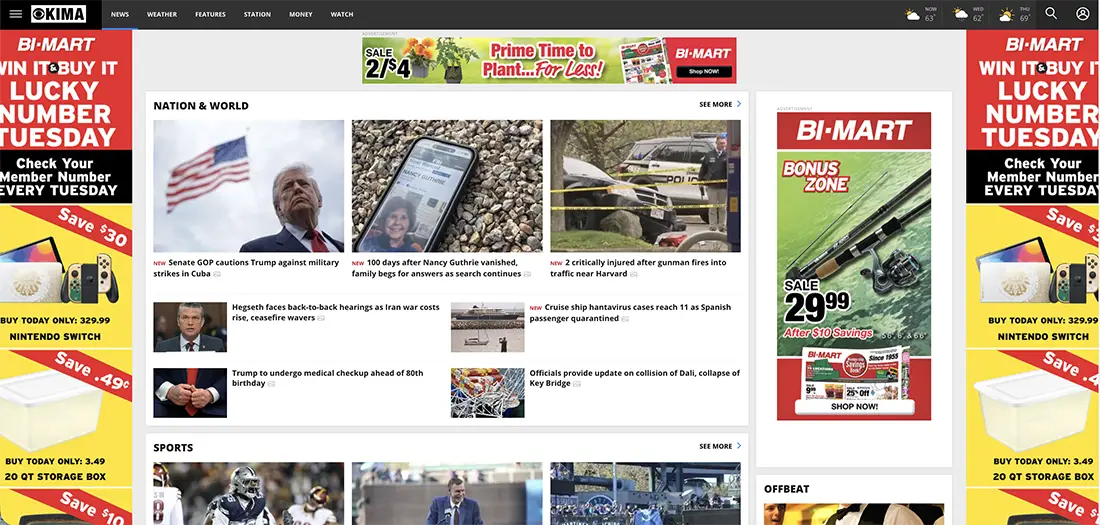Read 2 critically injured near Harvard story
The image size is (1100, 525).
(x=638, y=268)
